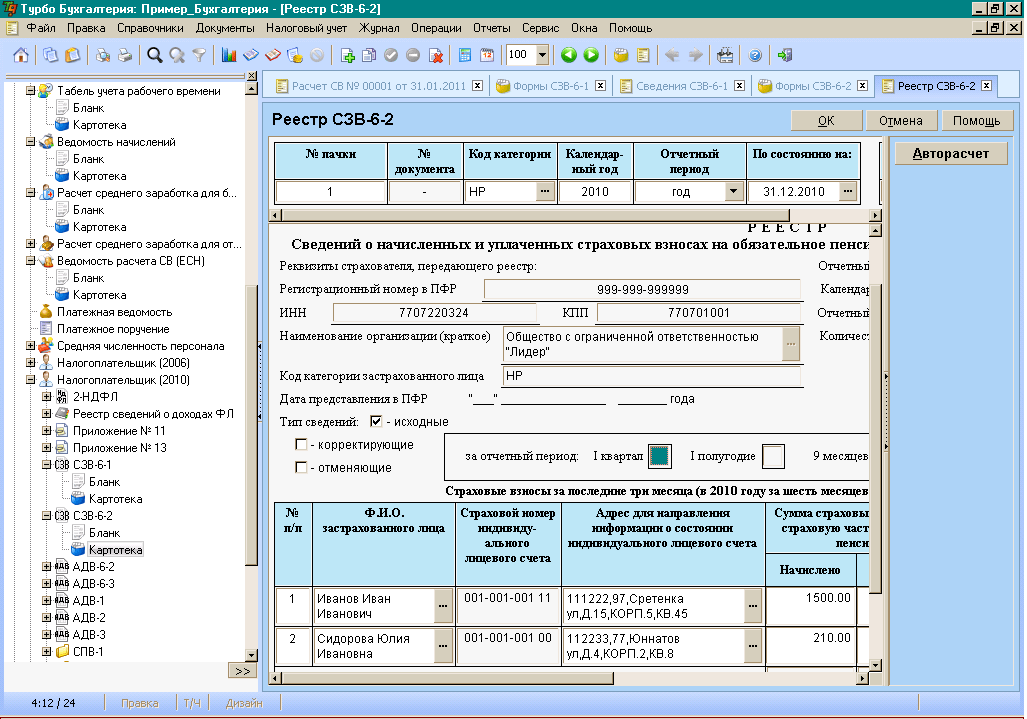Click the calculator icon in the toolbar
This screenshot has height=719, width=1027.
click(x=464, y=55)
